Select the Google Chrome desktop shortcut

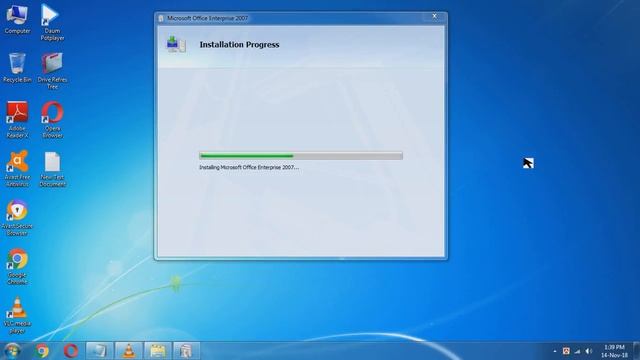(17, 267)
